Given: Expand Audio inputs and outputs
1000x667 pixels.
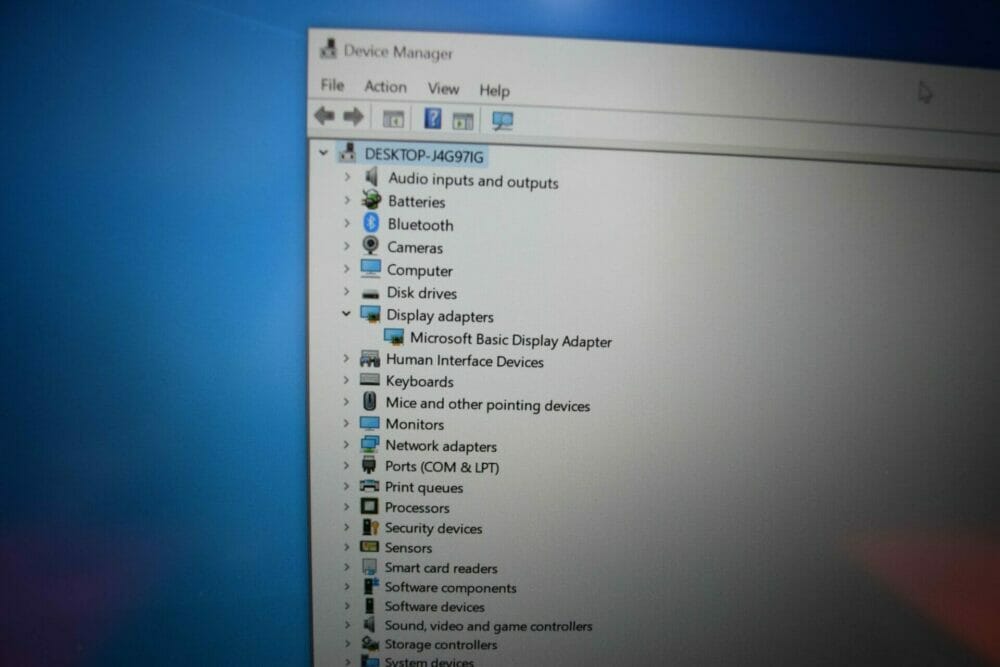Looking at the screenshot, I should (x=347, y=177).
